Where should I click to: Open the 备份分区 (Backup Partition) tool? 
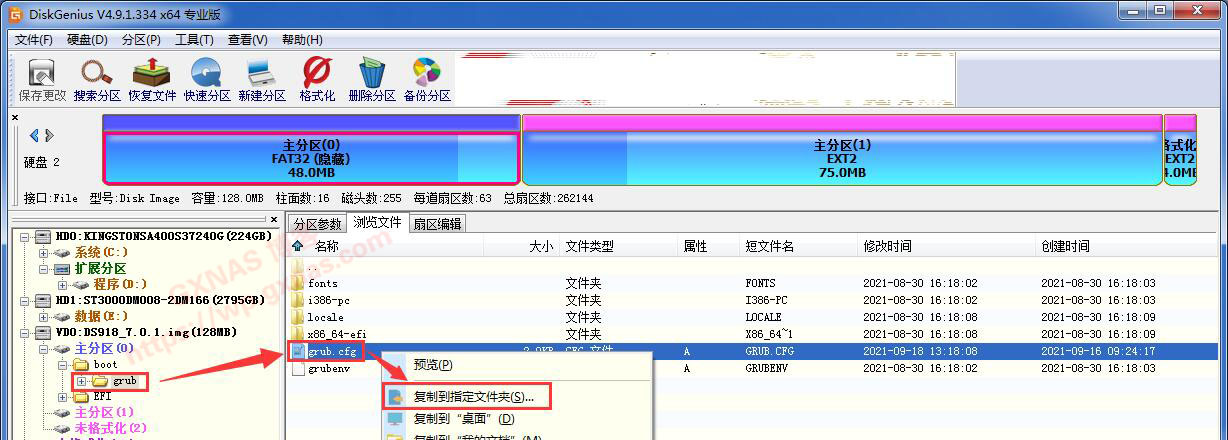click(x=427, y=79)
